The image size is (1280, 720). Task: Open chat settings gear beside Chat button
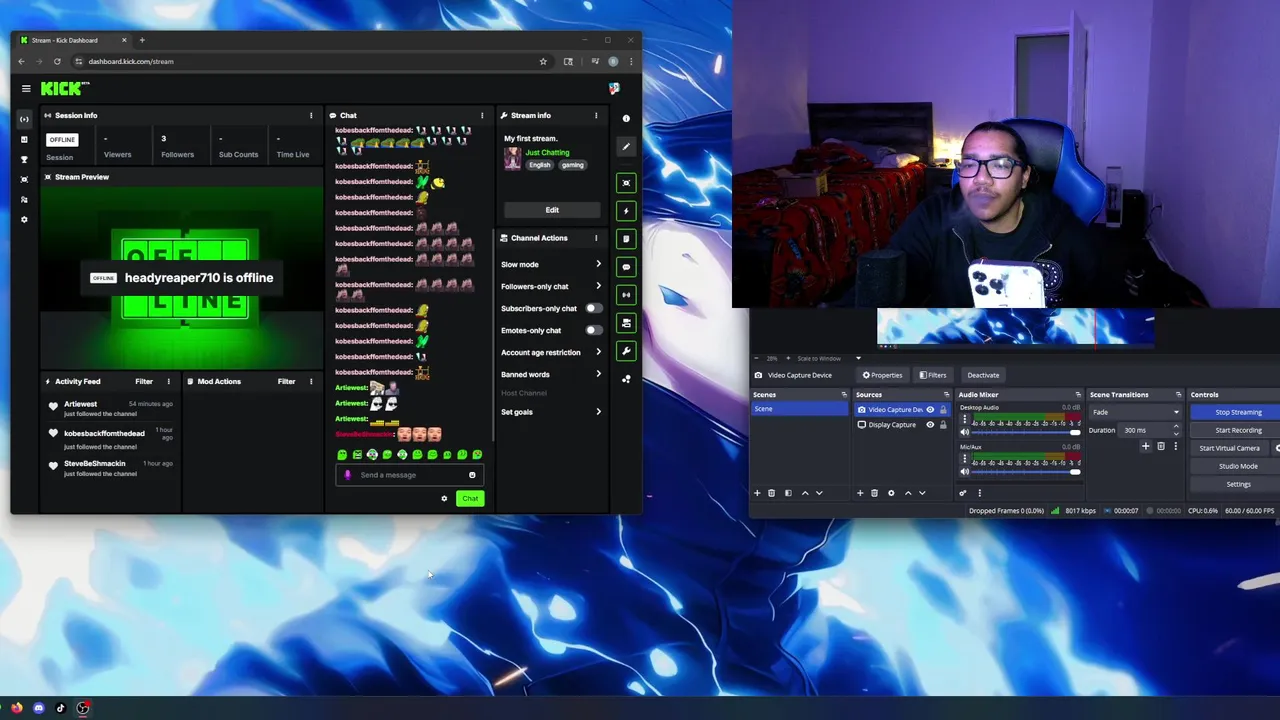pyautogui.click(x=444, y=498)
